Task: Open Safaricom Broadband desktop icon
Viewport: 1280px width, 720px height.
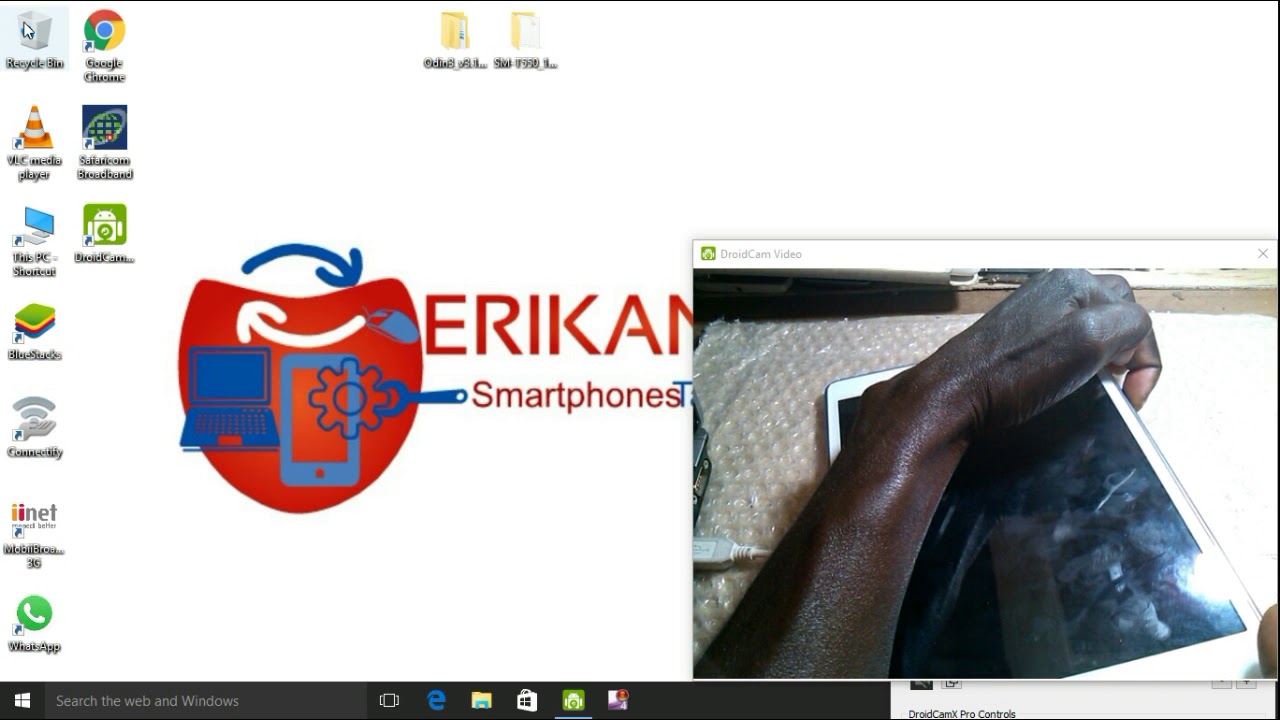Action: [104, 142]
